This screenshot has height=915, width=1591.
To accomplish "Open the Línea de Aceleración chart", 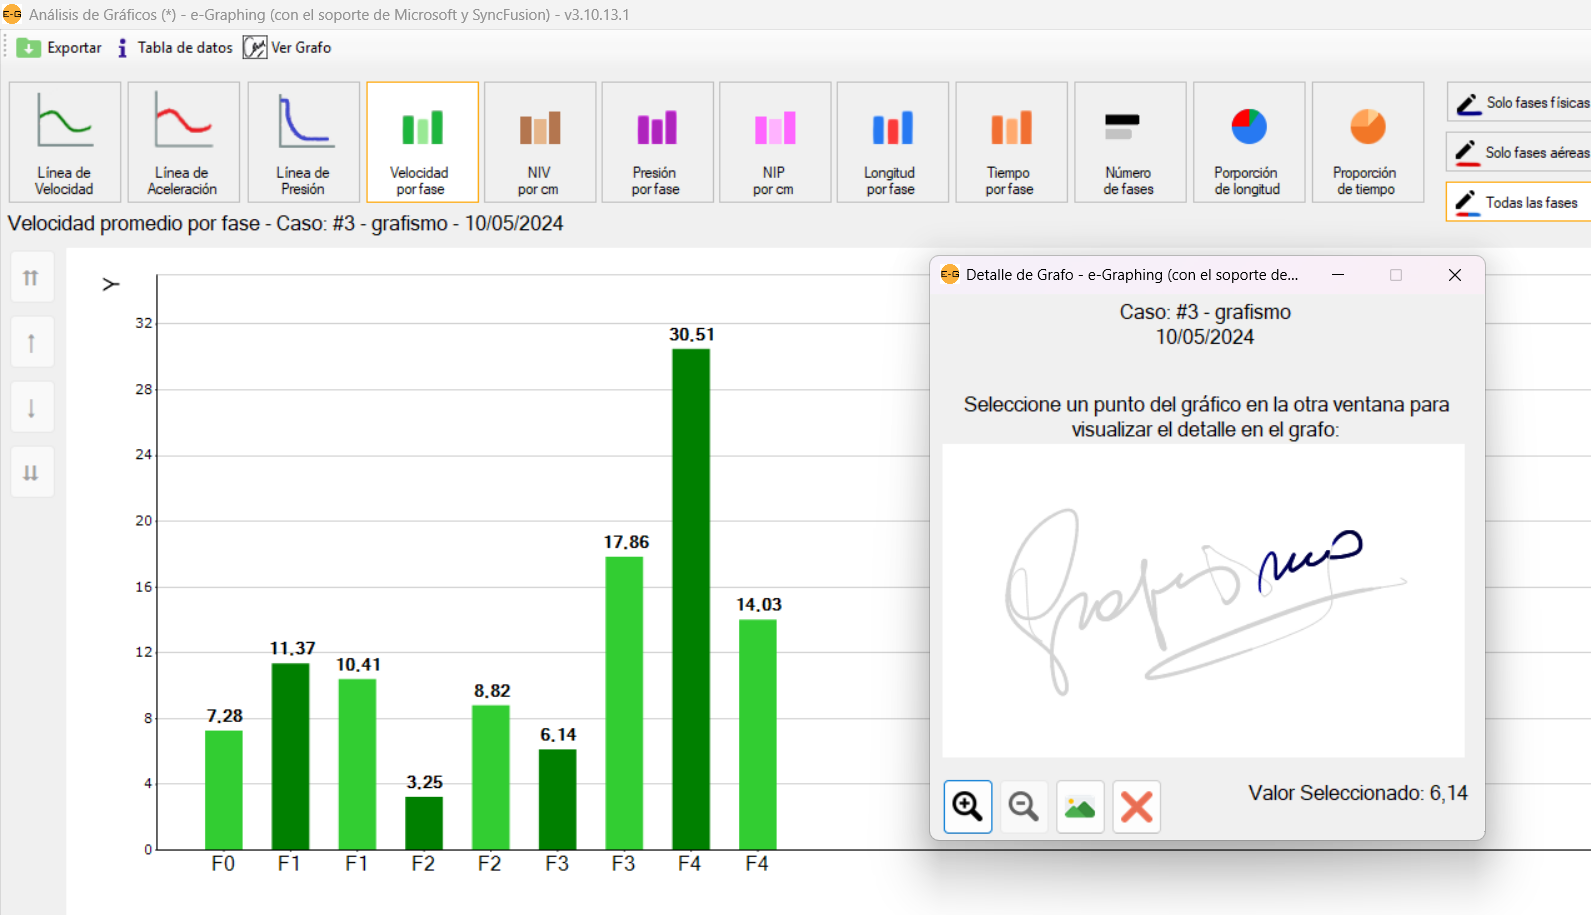I will pyautogui.click(x=183, y=142).
